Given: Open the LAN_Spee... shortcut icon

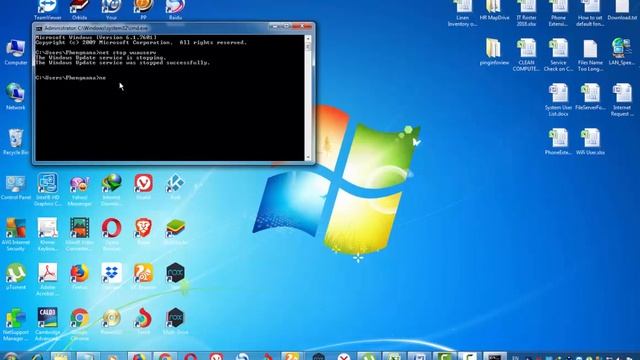Looking at the screenshot, I should pos(622,51).
